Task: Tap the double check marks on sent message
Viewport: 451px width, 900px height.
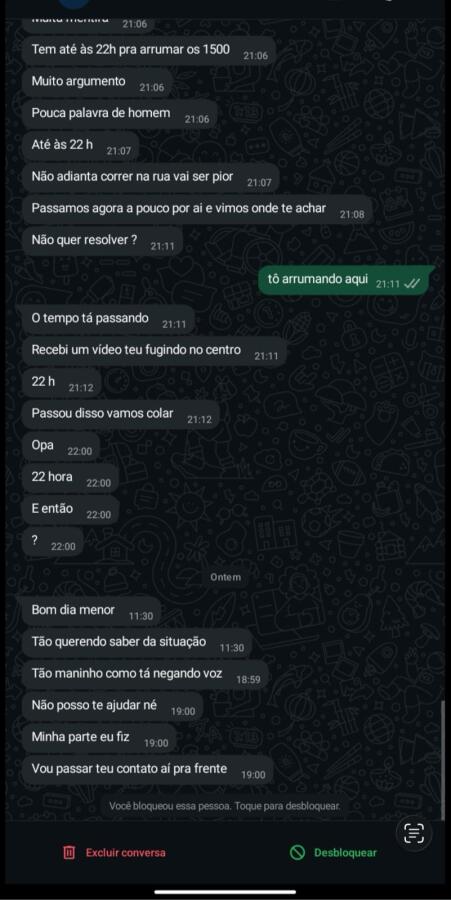Action: click(412, 284)
